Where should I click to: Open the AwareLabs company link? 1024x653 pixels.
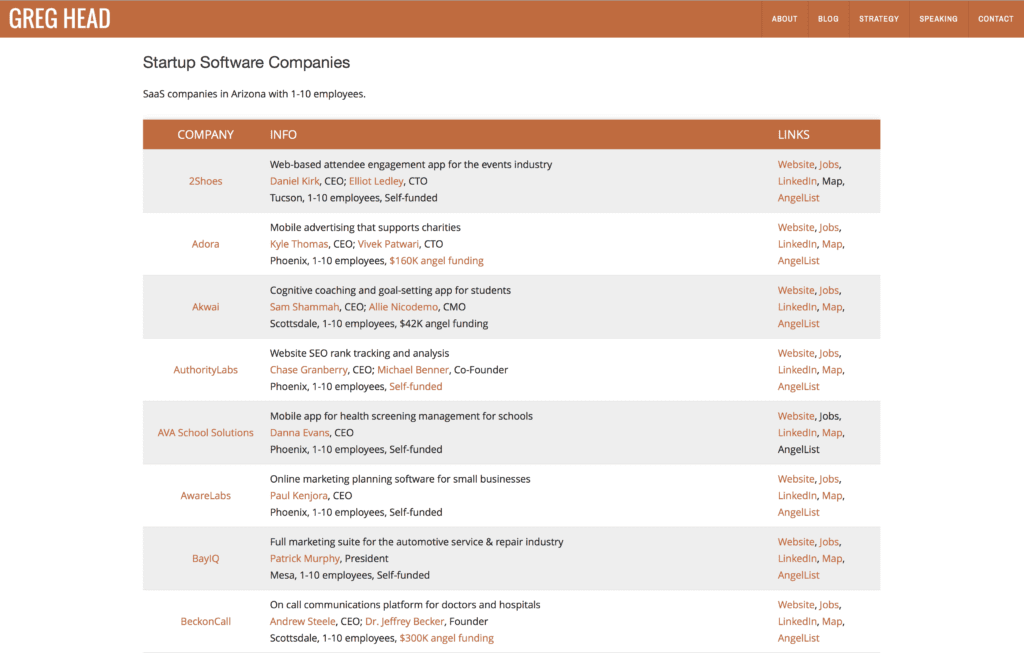point(206,495)
